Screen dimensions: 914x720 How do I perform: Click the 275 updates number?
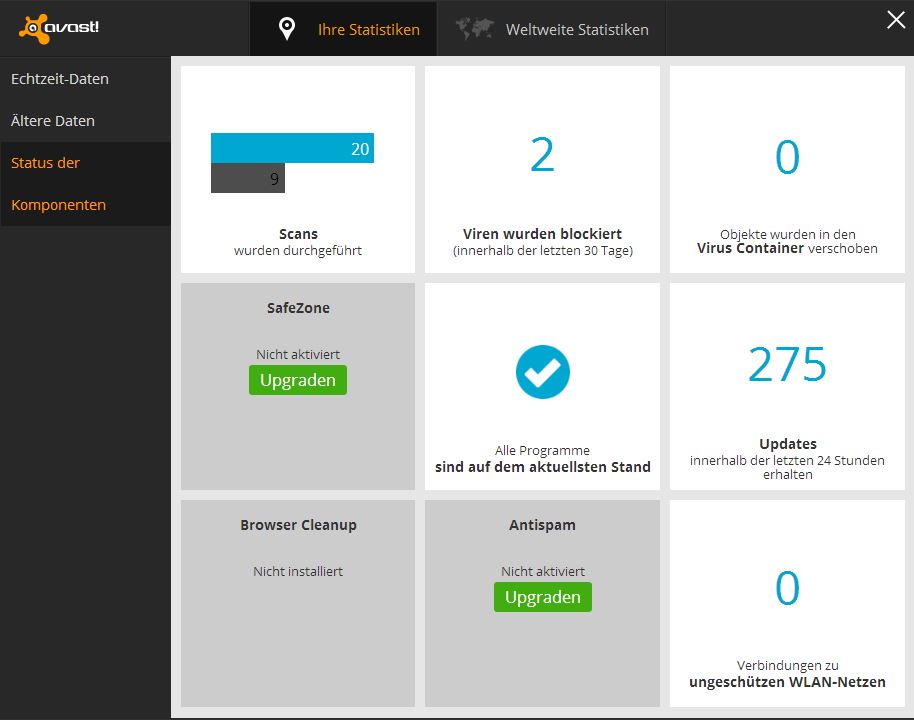point(787,364)
